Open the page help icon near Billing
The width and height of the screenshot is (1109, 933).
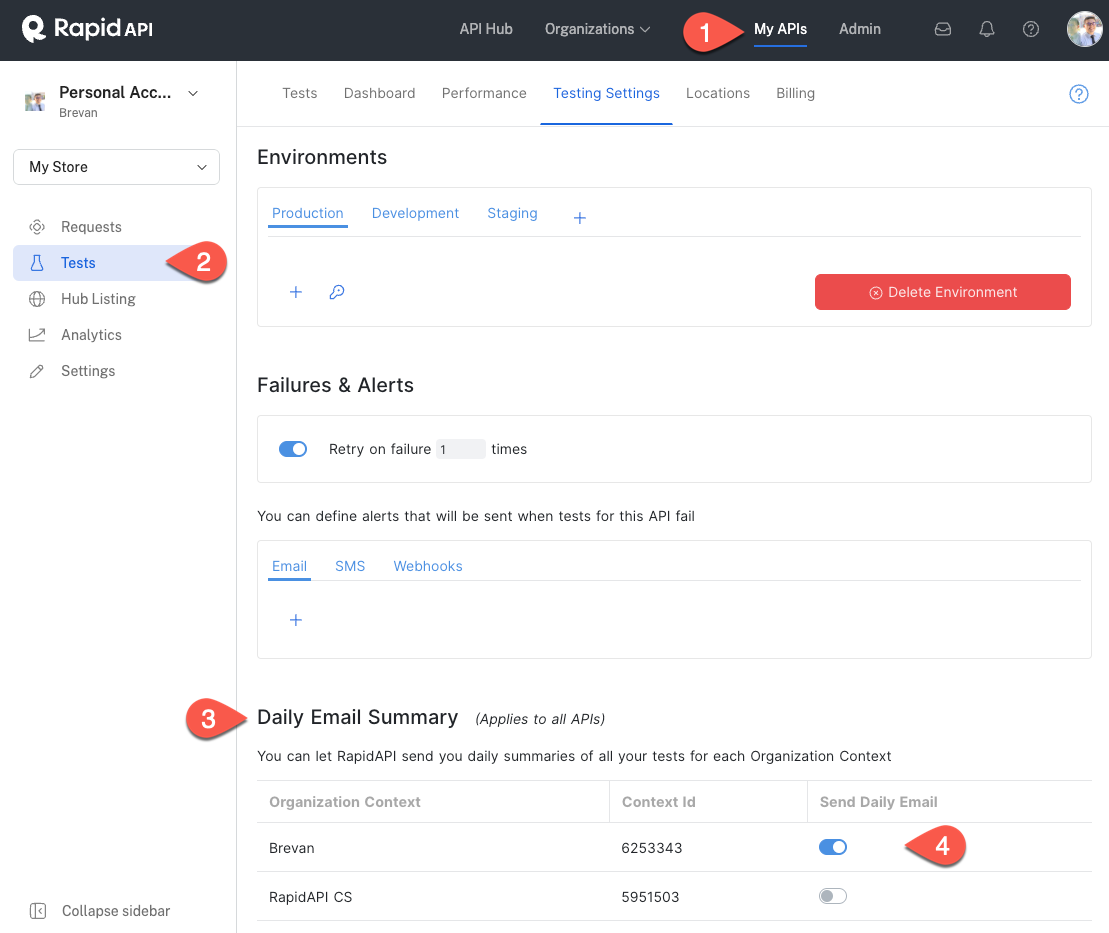point(1079,94)
